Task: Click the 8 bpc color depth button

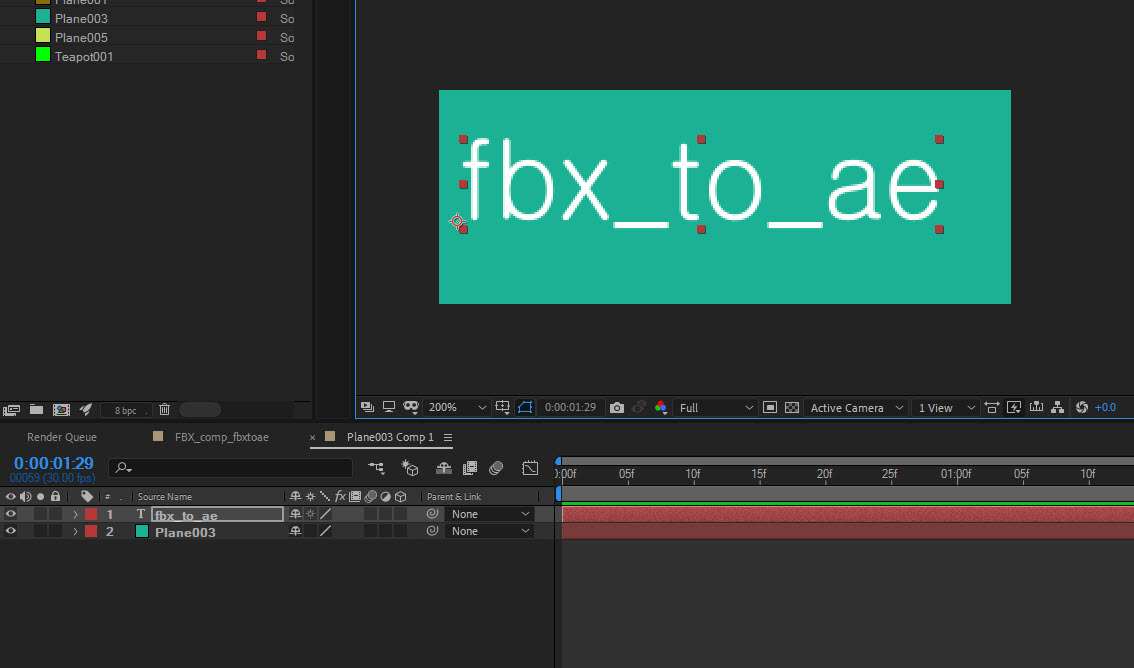Action: [125, 410]
